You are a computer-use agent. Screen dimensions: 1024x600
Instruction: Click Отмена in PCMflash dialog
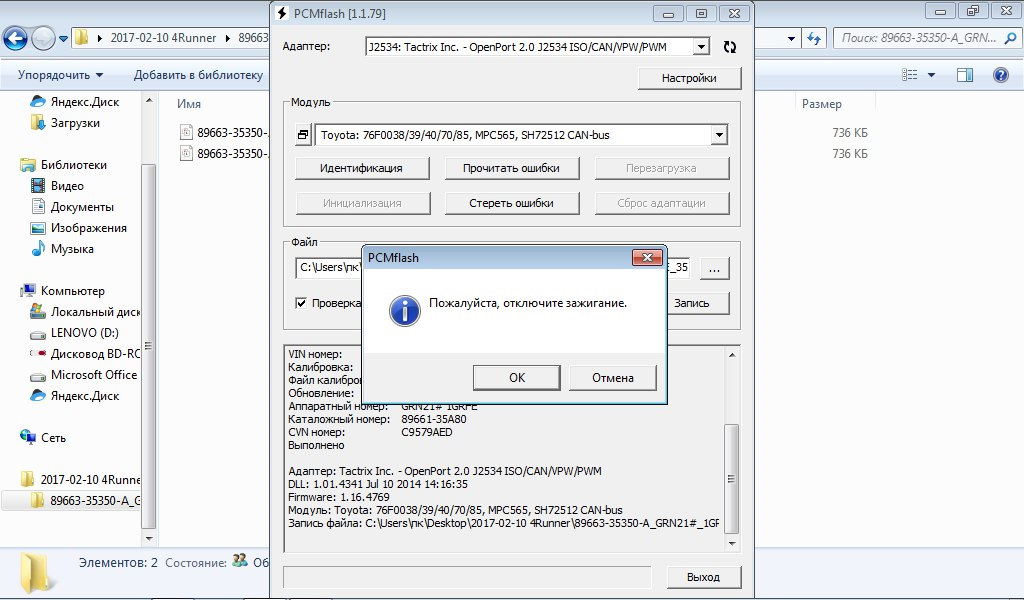[613, 377]
